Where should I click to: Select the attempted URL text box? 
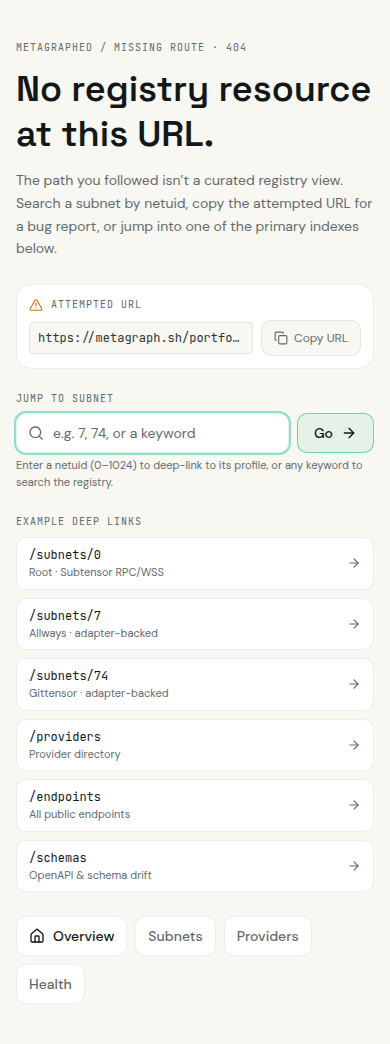[141, 338]
